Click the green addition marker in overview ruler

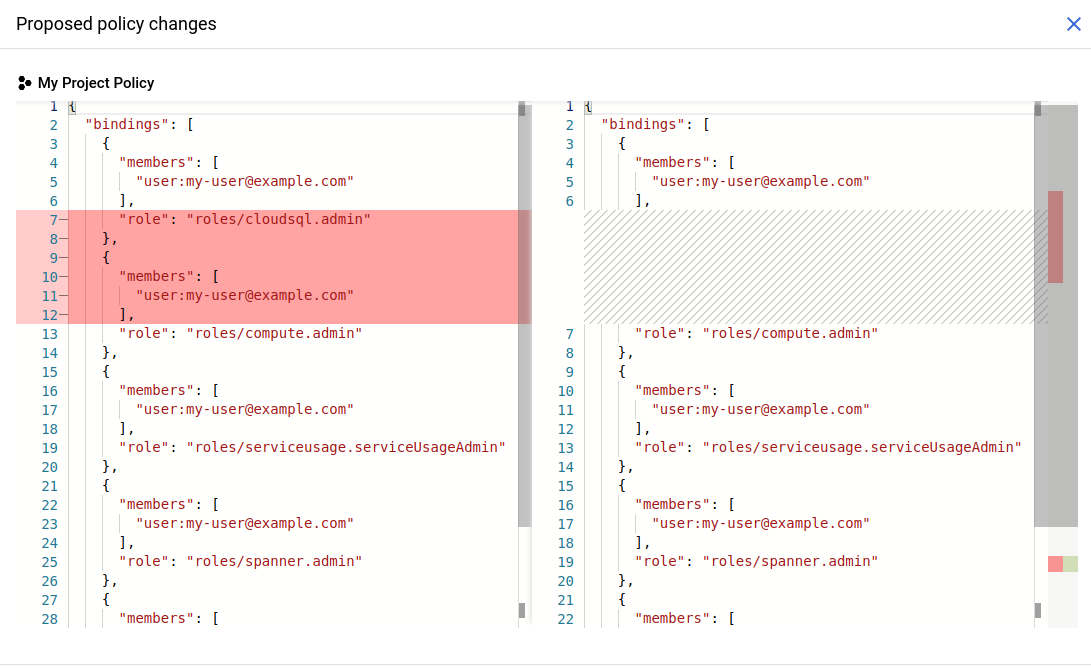click(x=1071, y=564)
